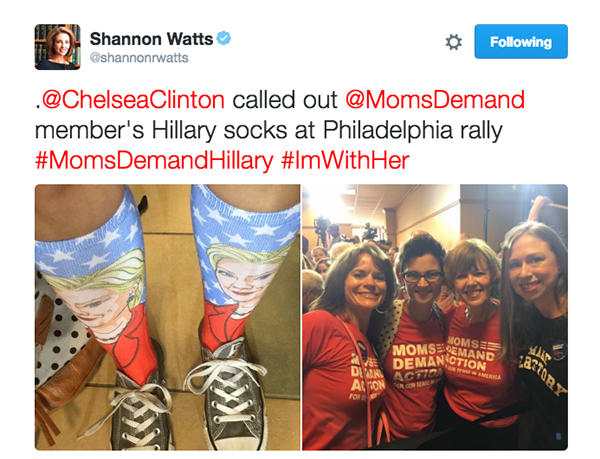Open the @ChelseaClinton mention

click(133, 100)
